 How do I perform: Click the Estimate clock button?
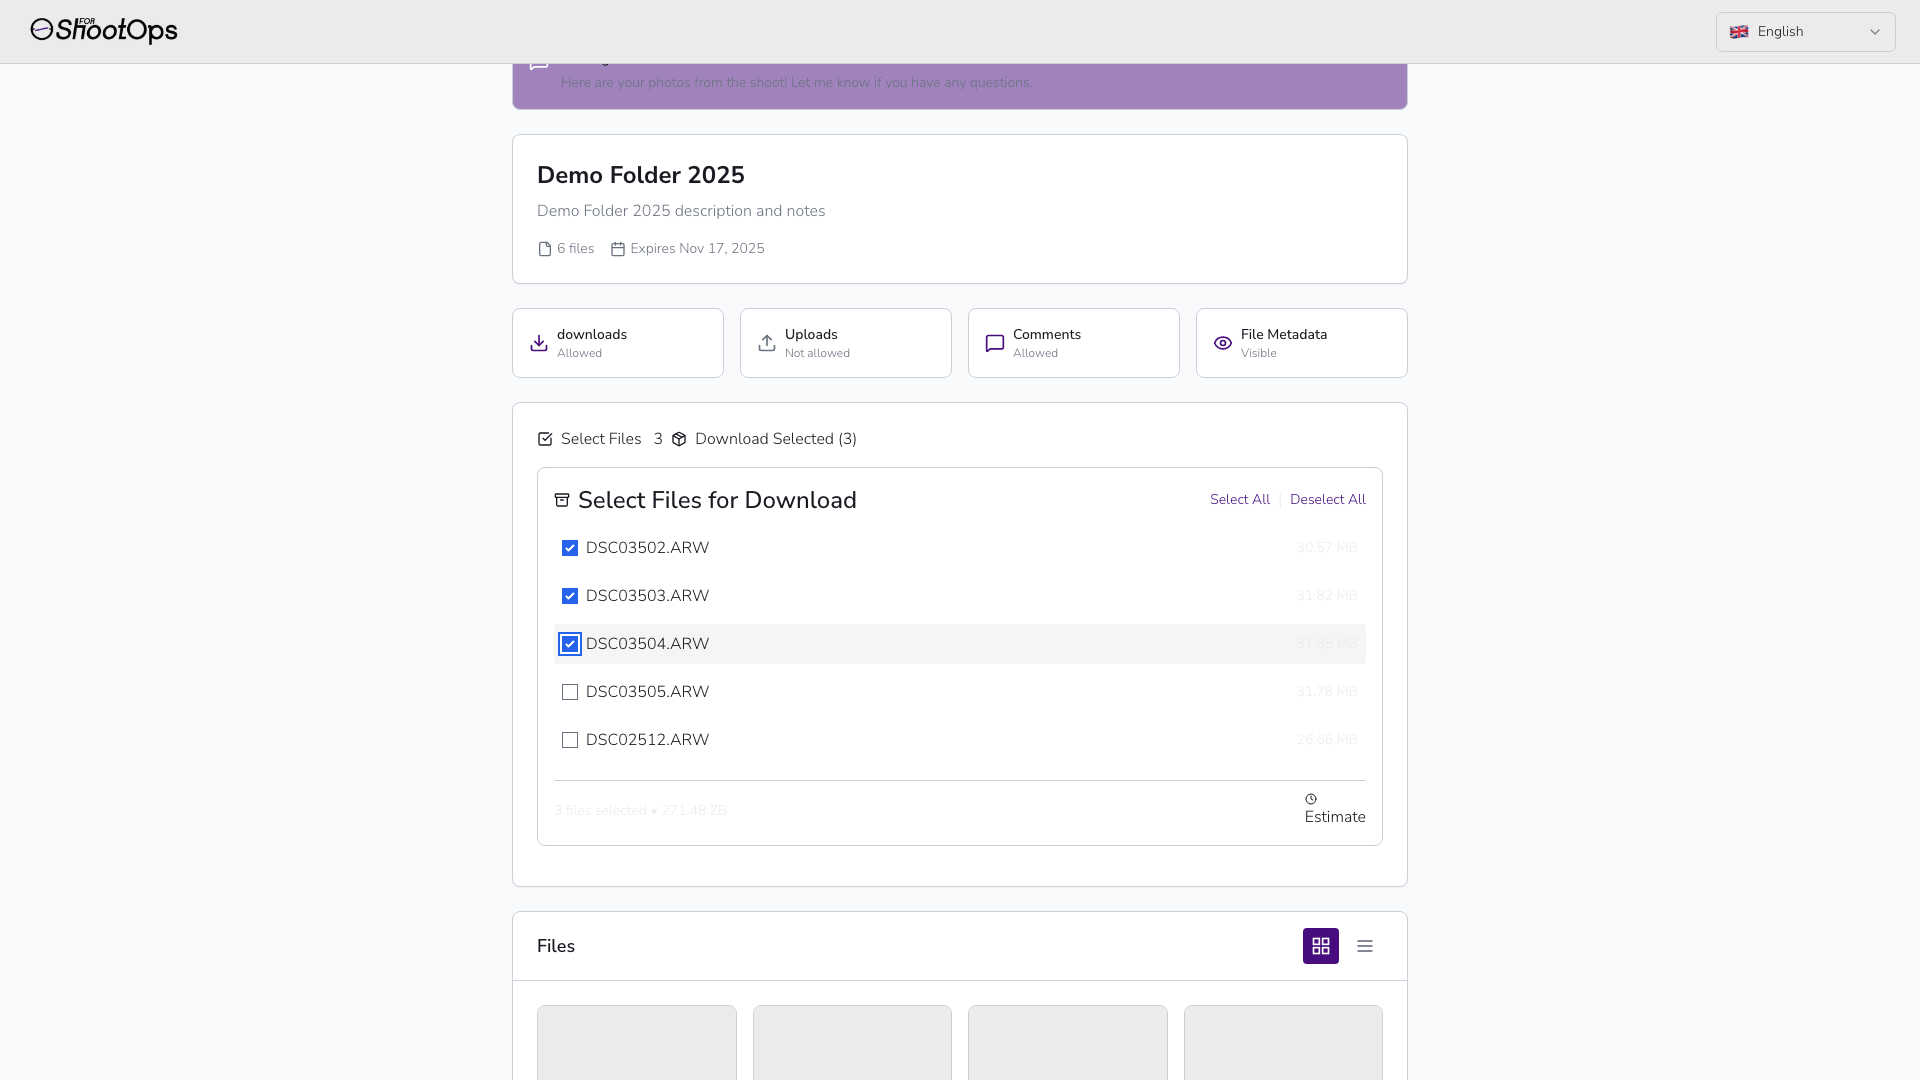click(x=1334, y=809)
